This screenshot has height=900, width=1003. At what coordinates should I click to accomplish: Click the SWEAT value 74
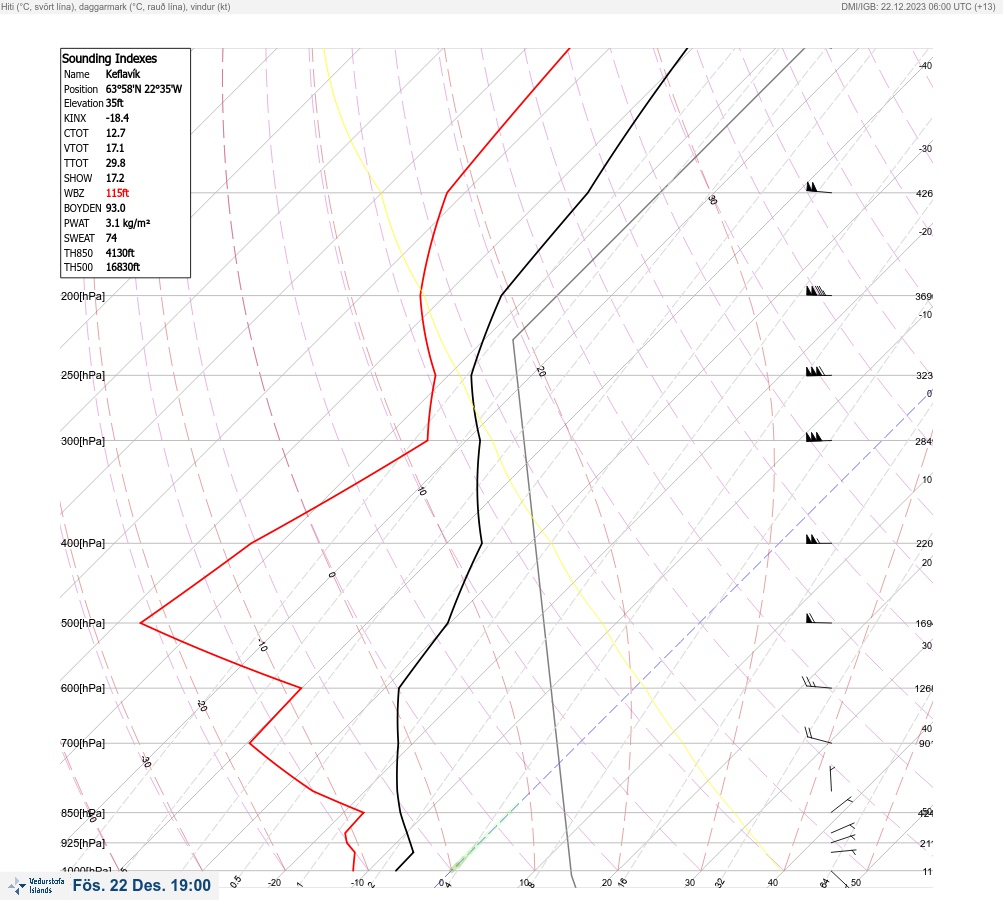[111, 237]
